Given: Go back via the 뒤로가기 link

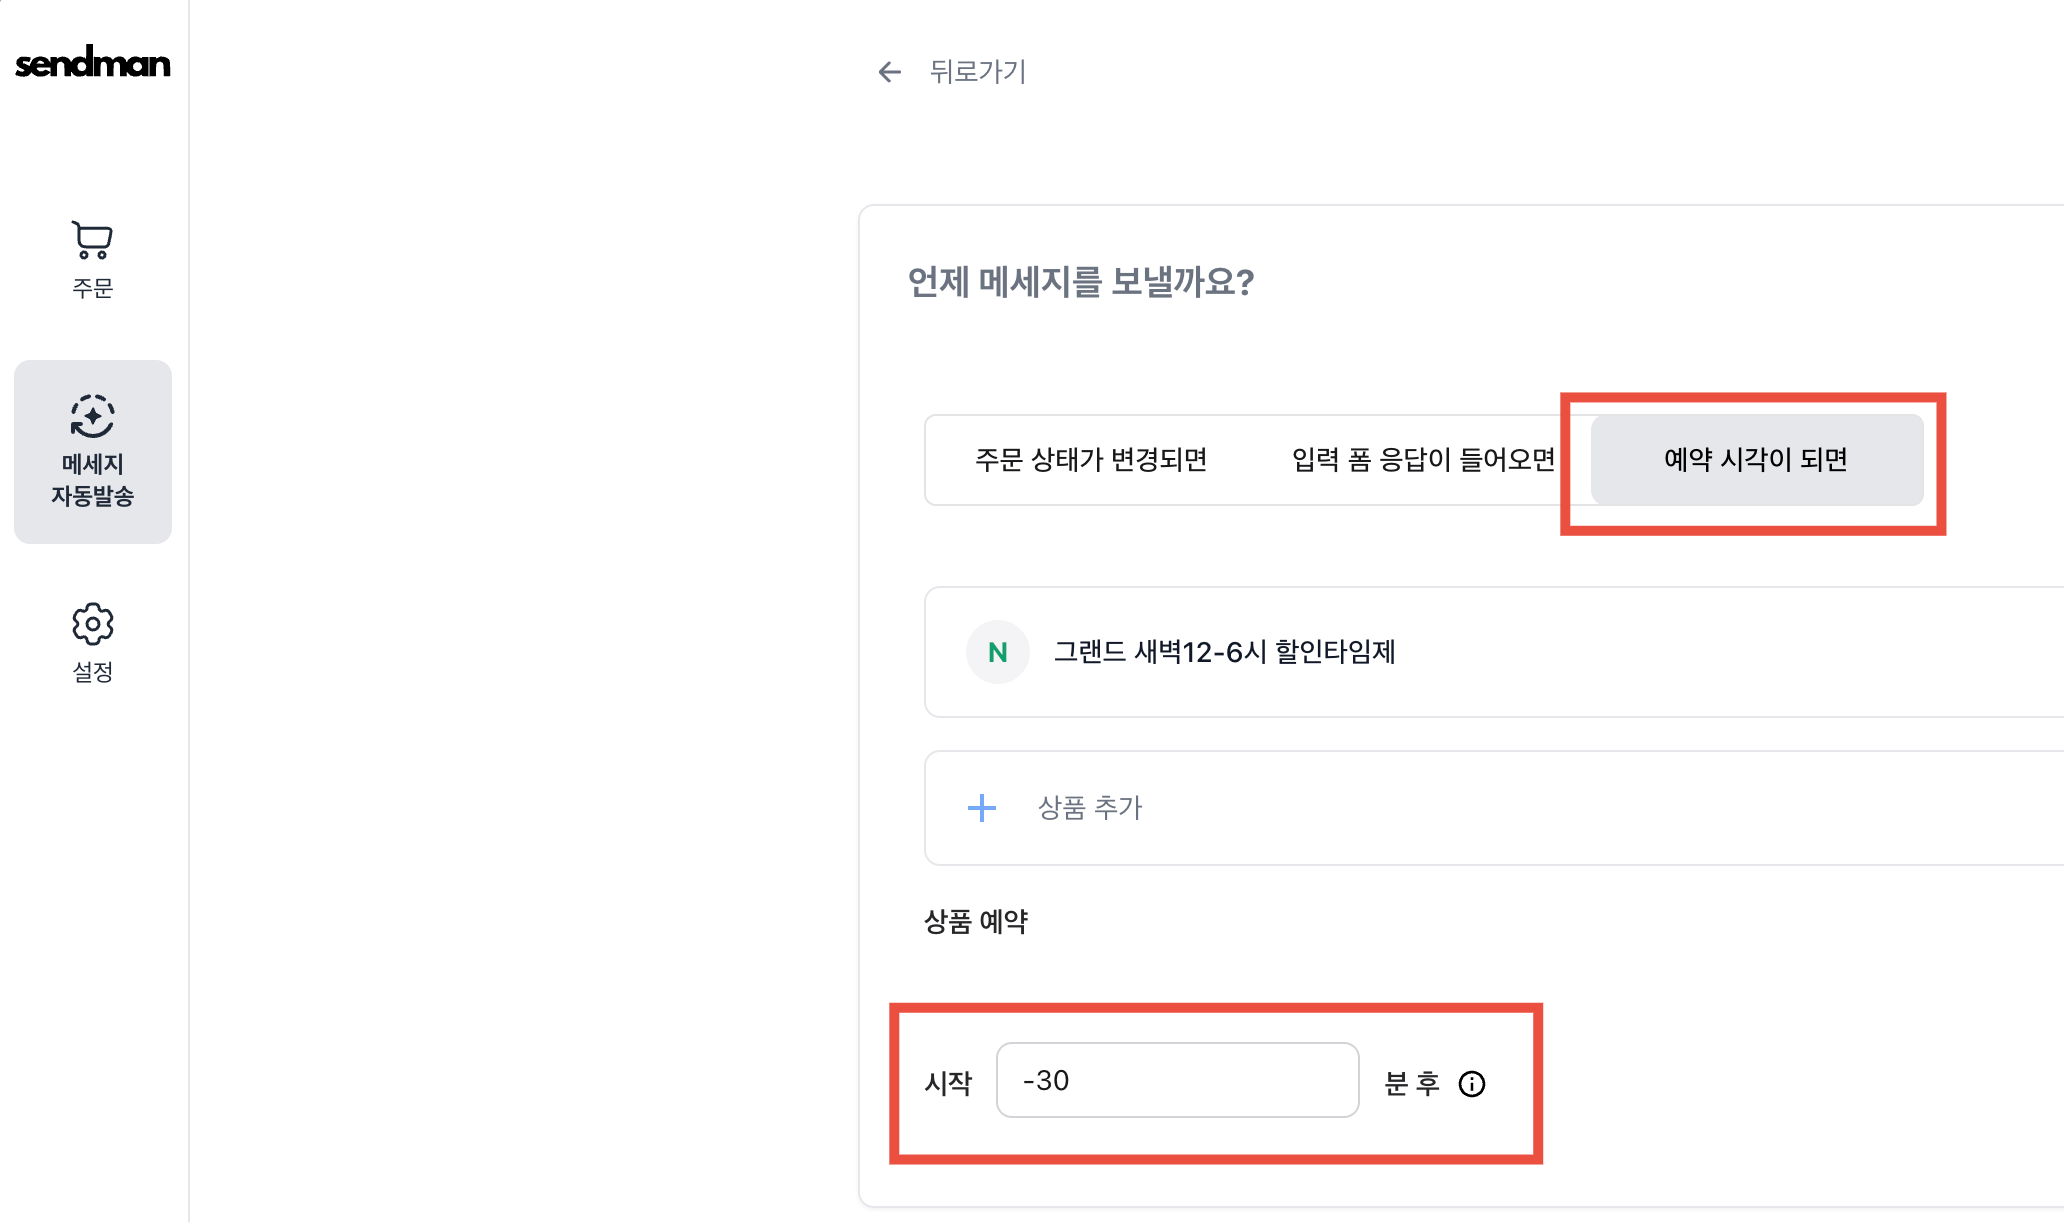Looking at the screenshot, I should click(x=977, y=72).
